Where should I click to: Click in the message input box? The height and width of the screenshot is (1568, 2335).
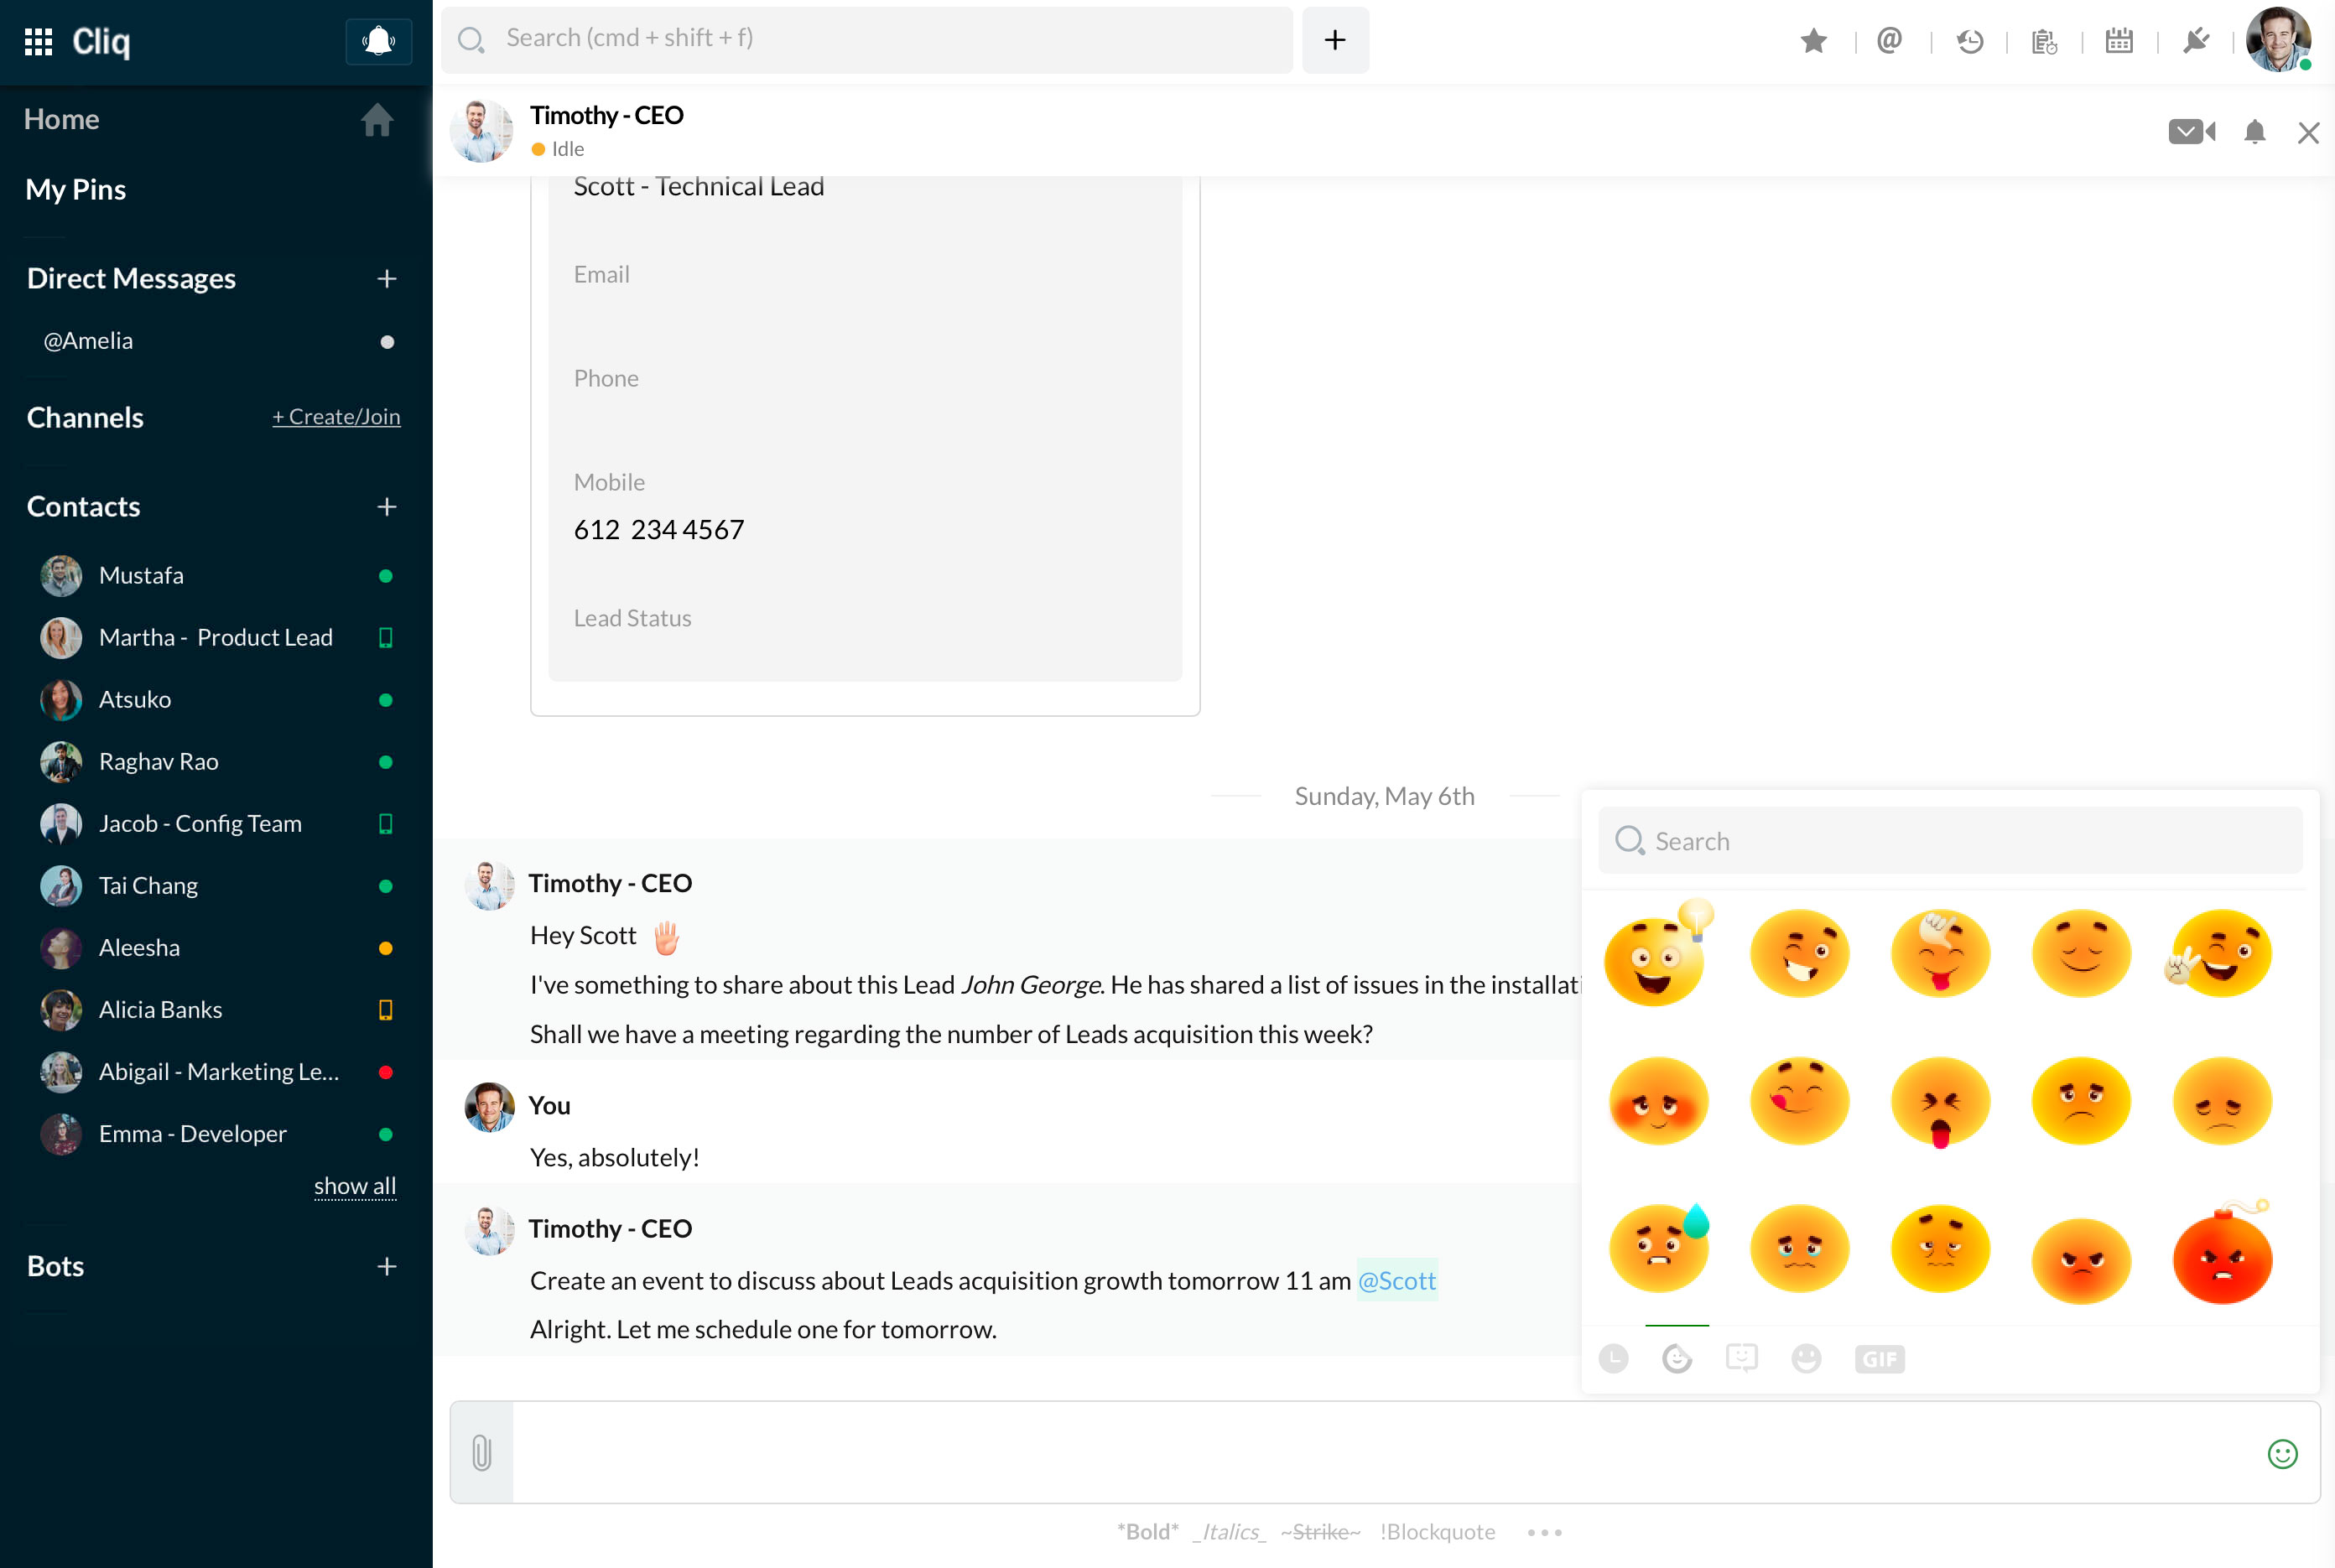pyautogui.click(x=1384, y=1453)
